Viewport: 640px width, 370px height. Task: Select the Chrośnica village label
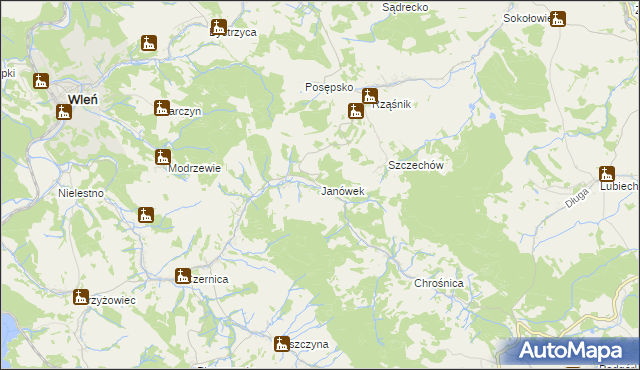click(439, 283)
